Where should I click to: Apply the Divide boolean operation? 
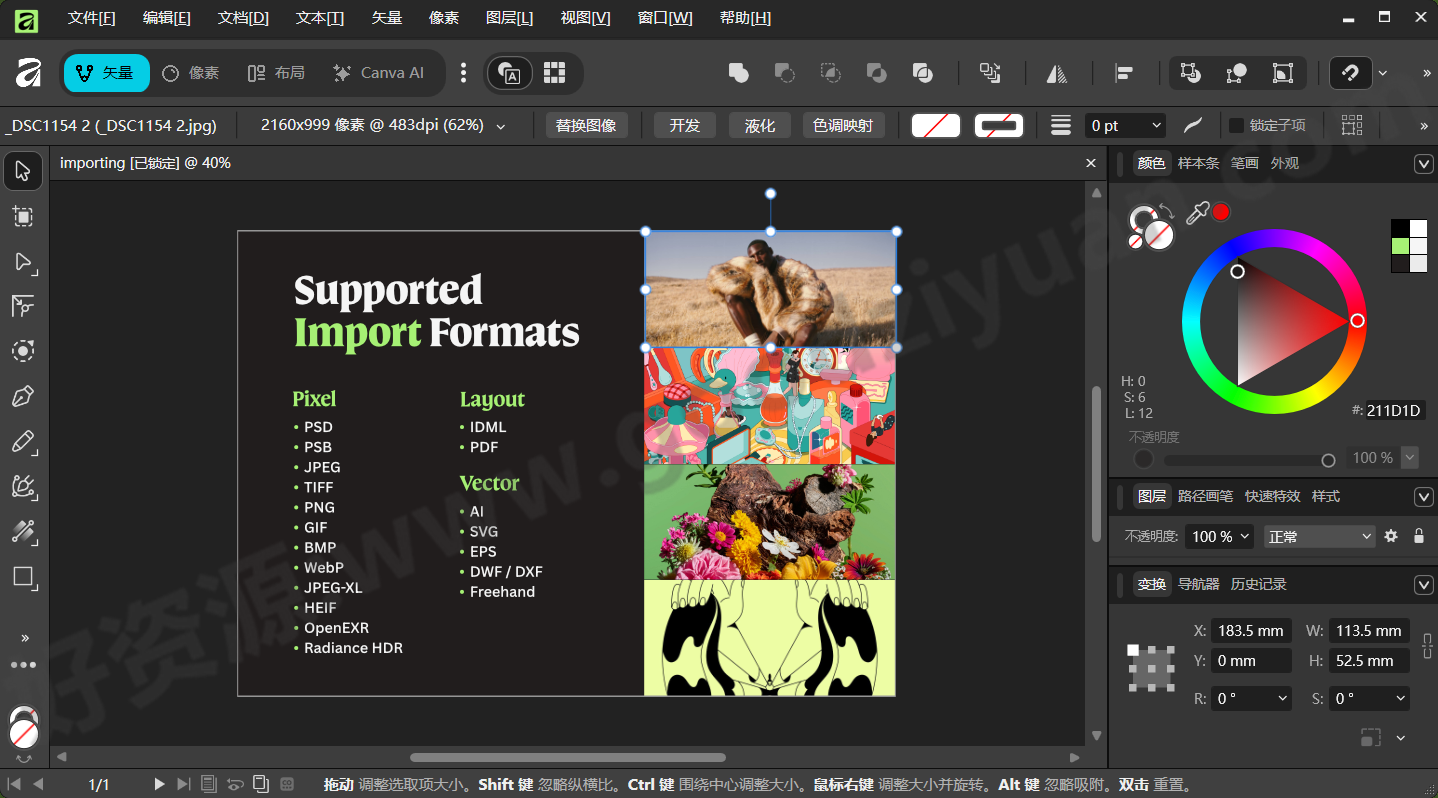(x=923, y=72)
